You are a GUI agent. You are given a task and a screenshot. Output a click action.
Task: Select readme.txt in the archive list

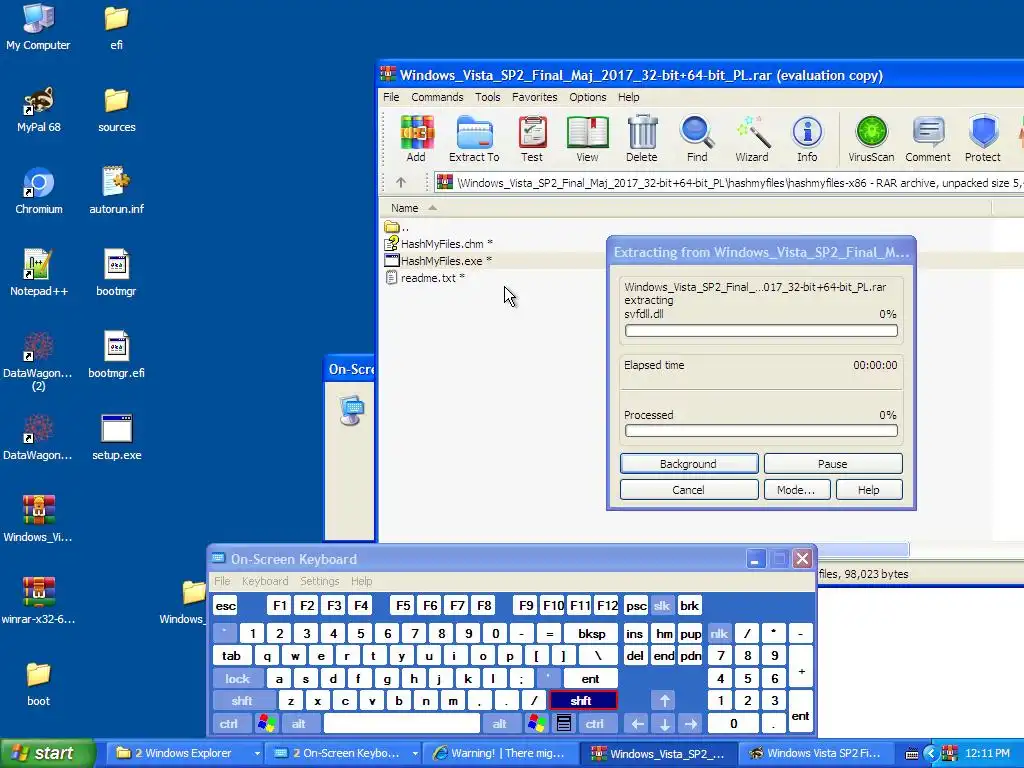(x=428, y=278)
